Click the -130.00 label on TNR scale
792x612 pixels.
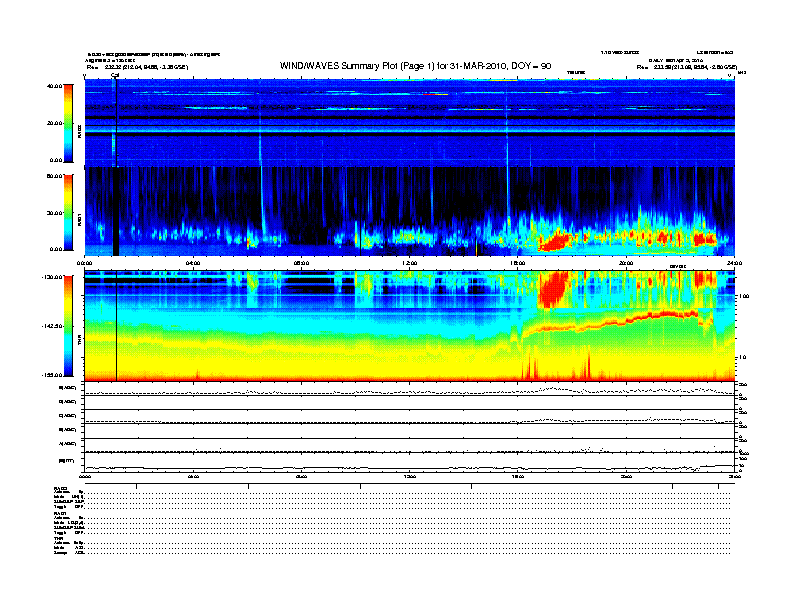pyautogui.click(x=53, y=277)
